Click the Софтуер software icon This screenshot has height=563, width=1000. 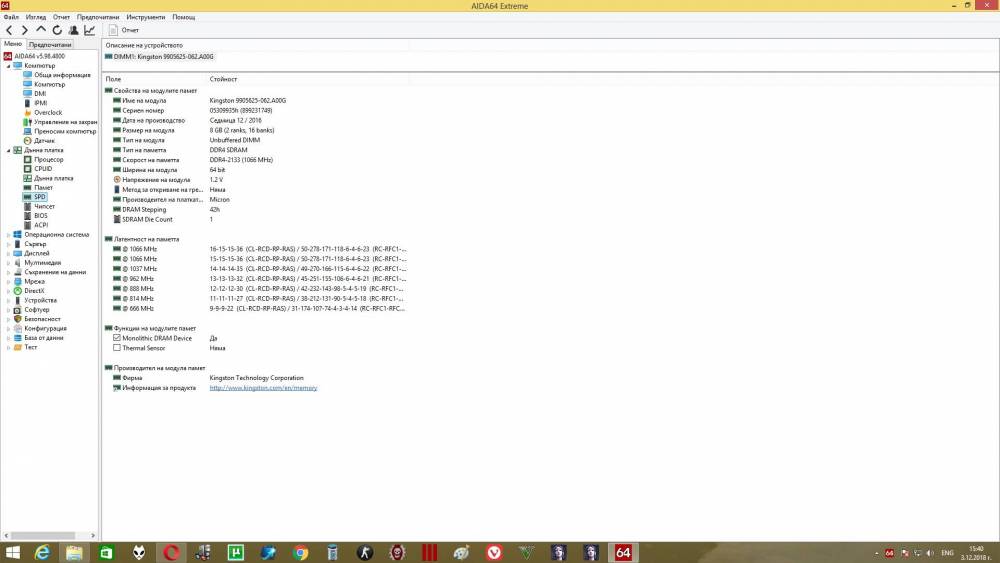tap(18, 310)
